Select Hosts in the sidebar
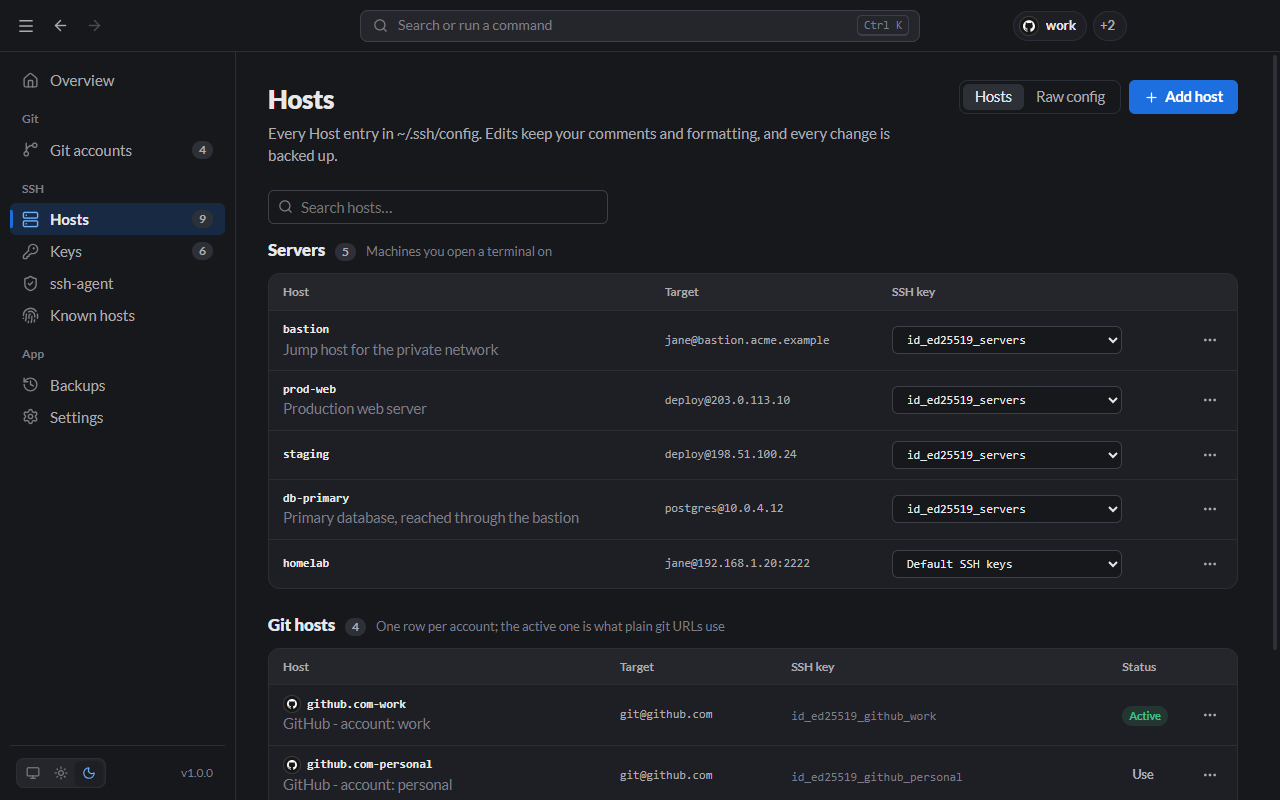1280x800 pixels. tap(117, 220)
